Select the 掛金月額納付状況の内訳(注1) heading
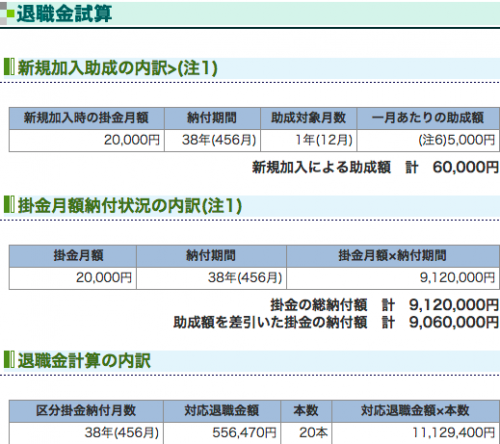This screenshot has width=500, height=444. coord(129,205)
